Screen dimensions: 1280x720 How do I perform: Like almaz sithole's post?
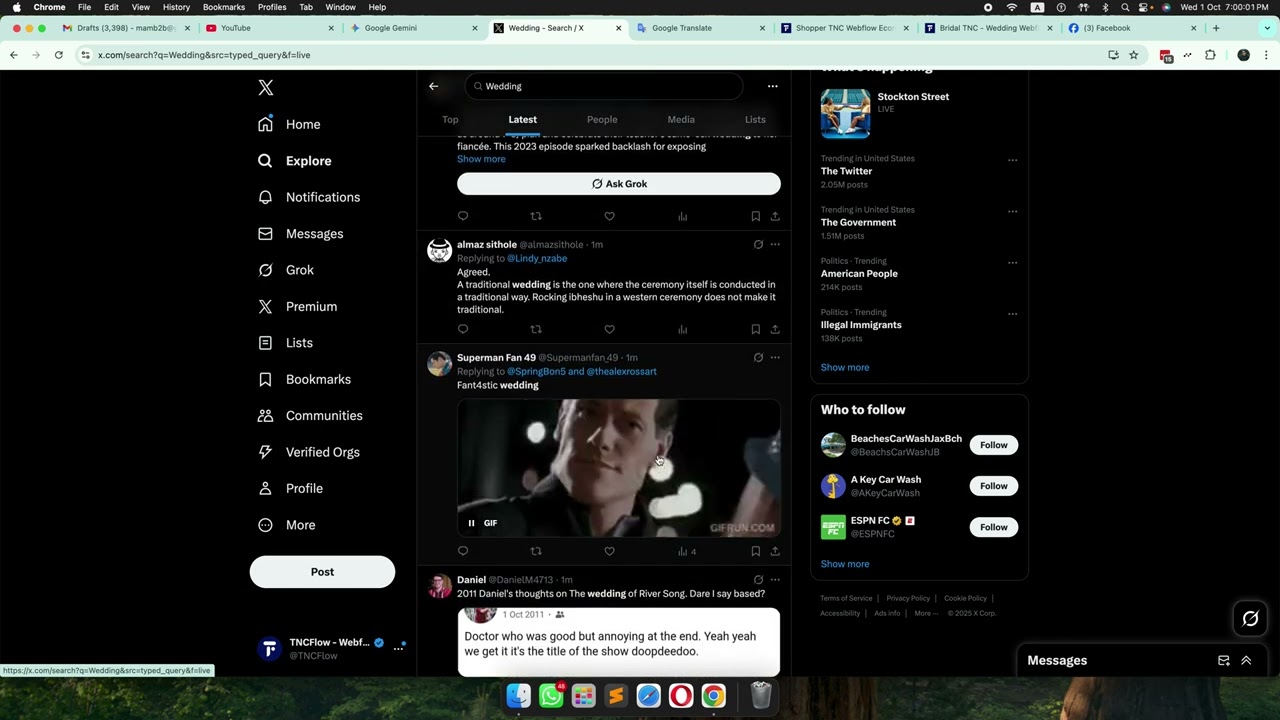(609, 329)
